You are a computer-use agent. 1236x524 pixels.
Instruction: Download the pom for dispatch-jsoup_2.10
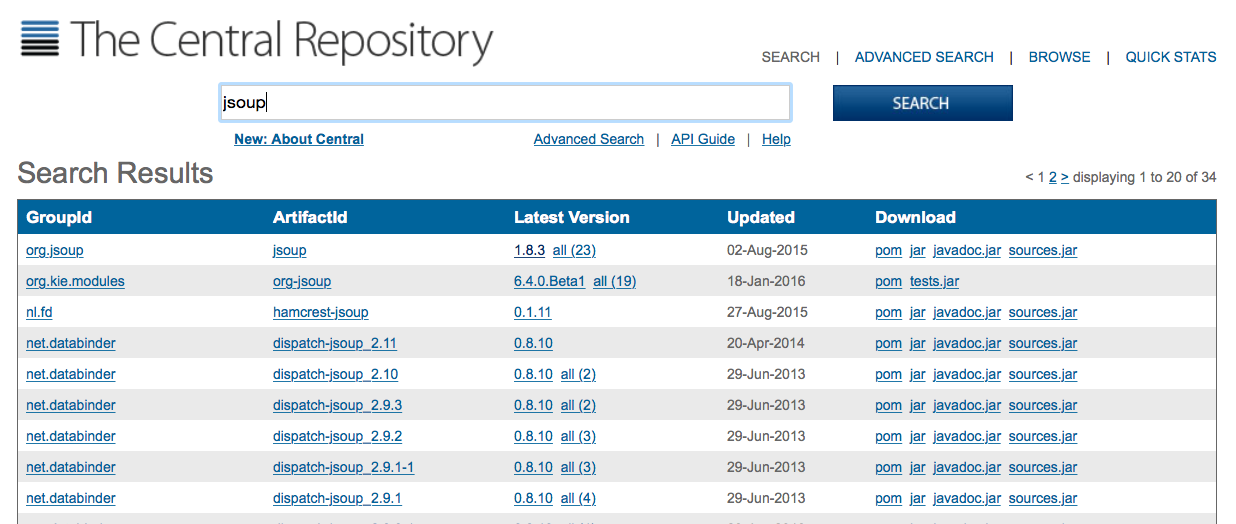[888, 374]
